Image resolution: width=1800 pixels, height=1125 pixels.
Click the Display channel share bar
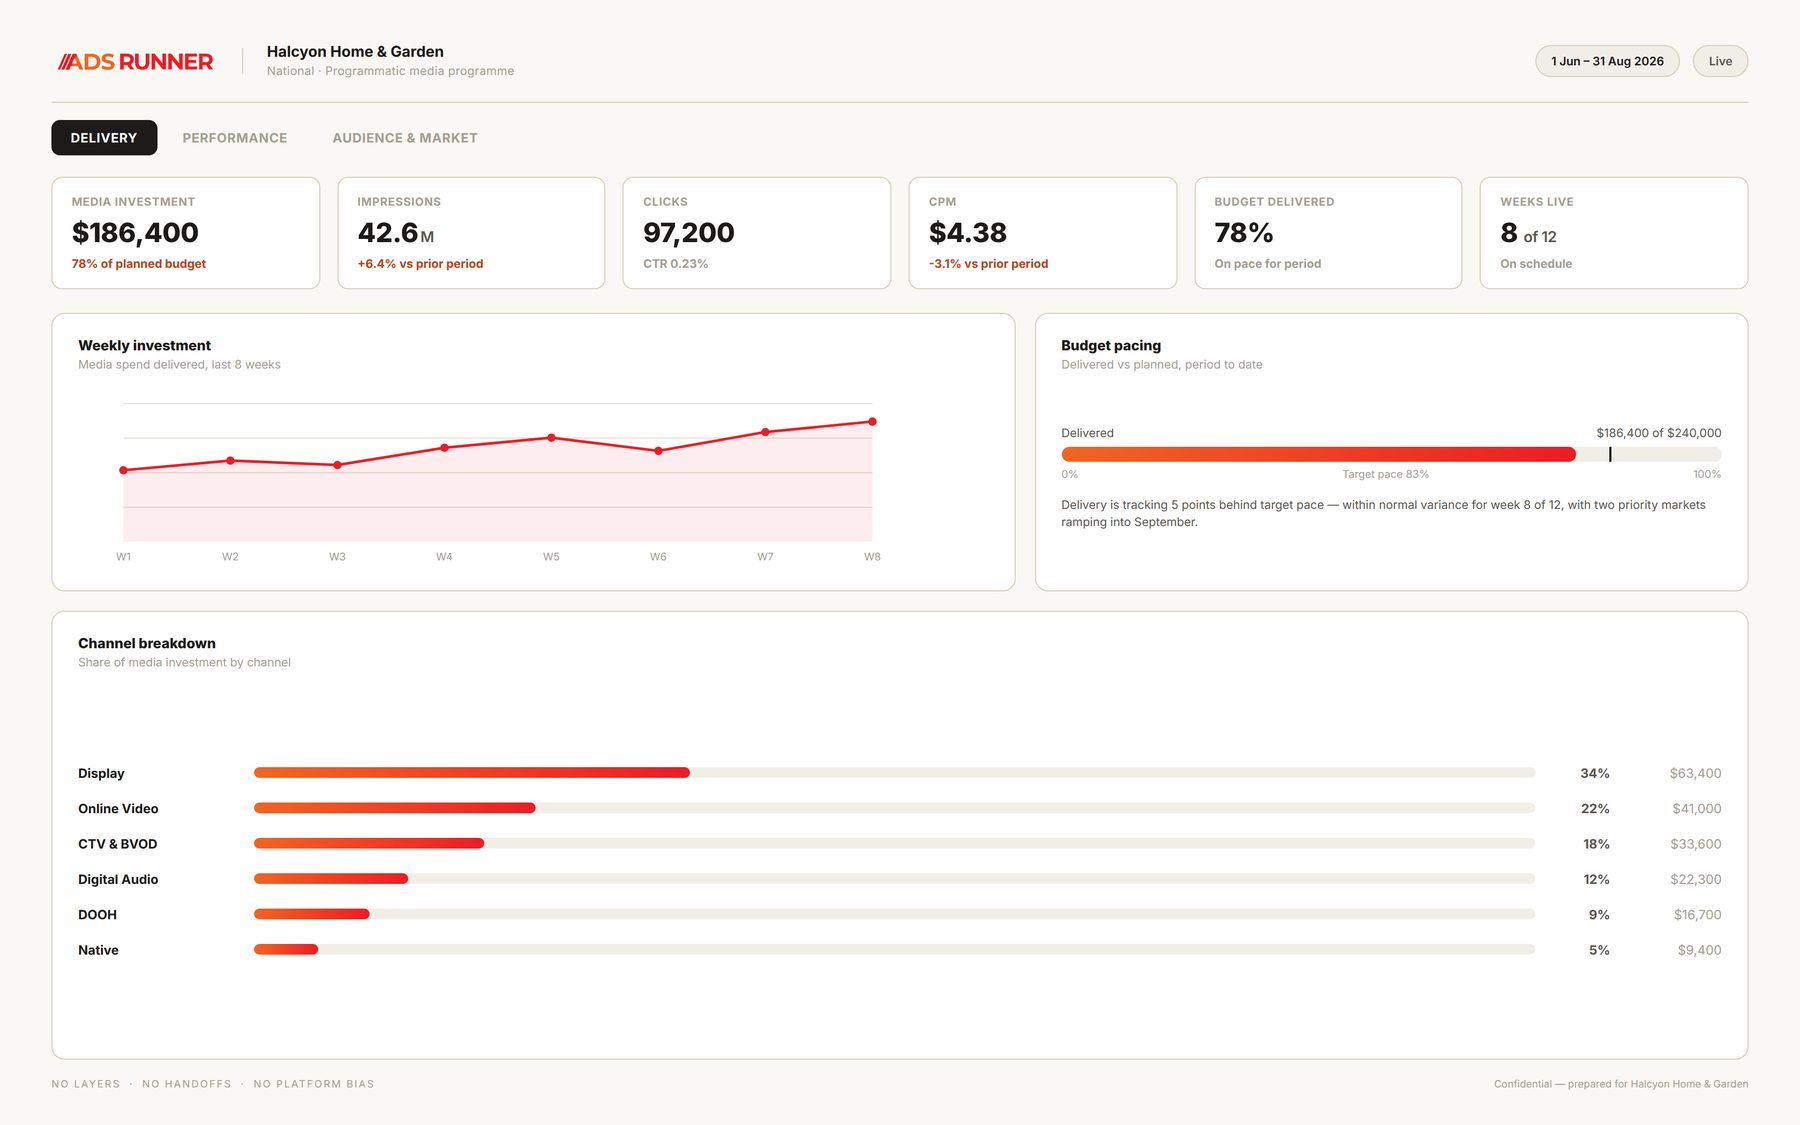click(x=894, y=773)
